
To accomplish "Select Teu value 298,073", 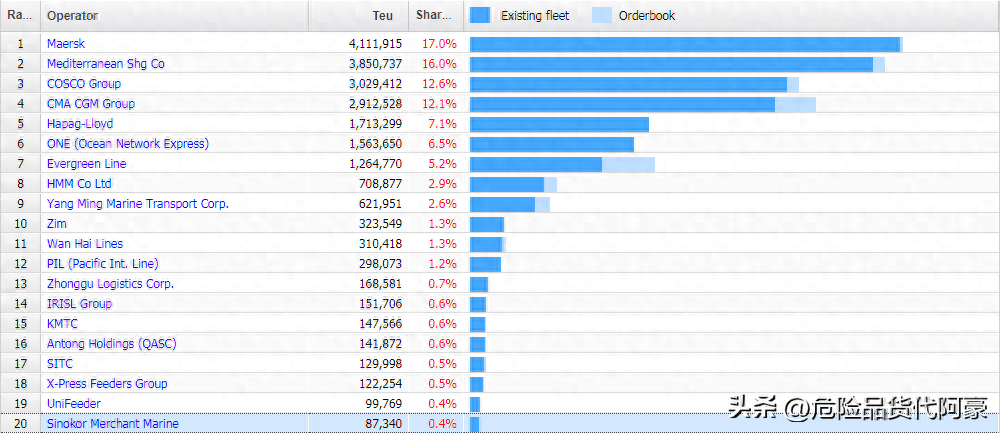I will pos(381,263).
